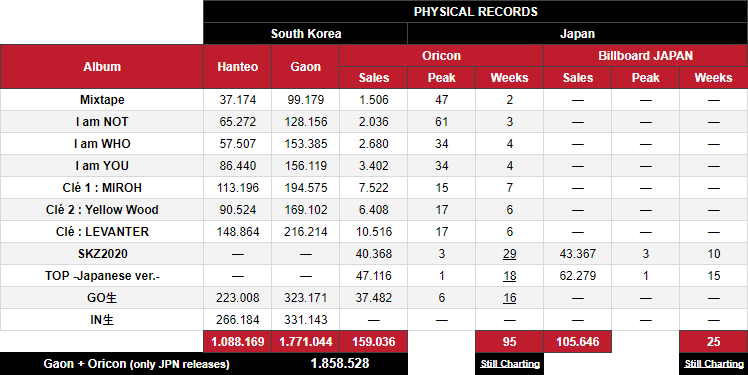Image resolution: width=748 pixels, height=375 pixels.
Task: Click the Oricon Weeks subheader
Action: point(509,78)
